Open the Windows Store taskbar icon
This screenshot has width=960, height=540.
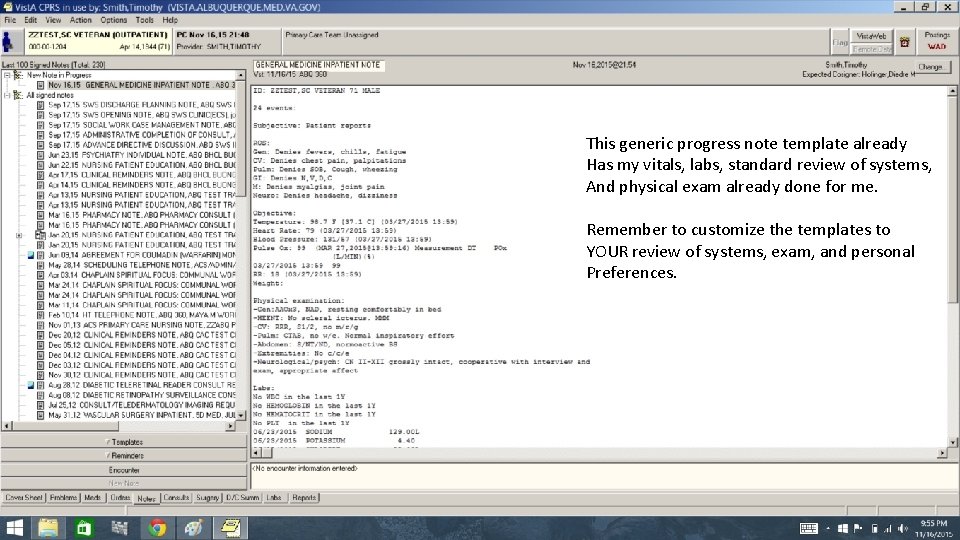click(84, 528)
